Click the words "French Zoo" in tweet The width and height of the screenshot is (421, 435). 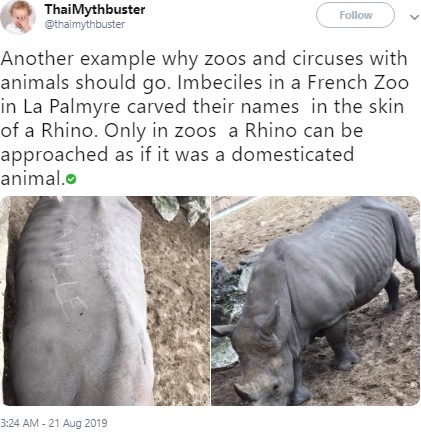point(358,83)
